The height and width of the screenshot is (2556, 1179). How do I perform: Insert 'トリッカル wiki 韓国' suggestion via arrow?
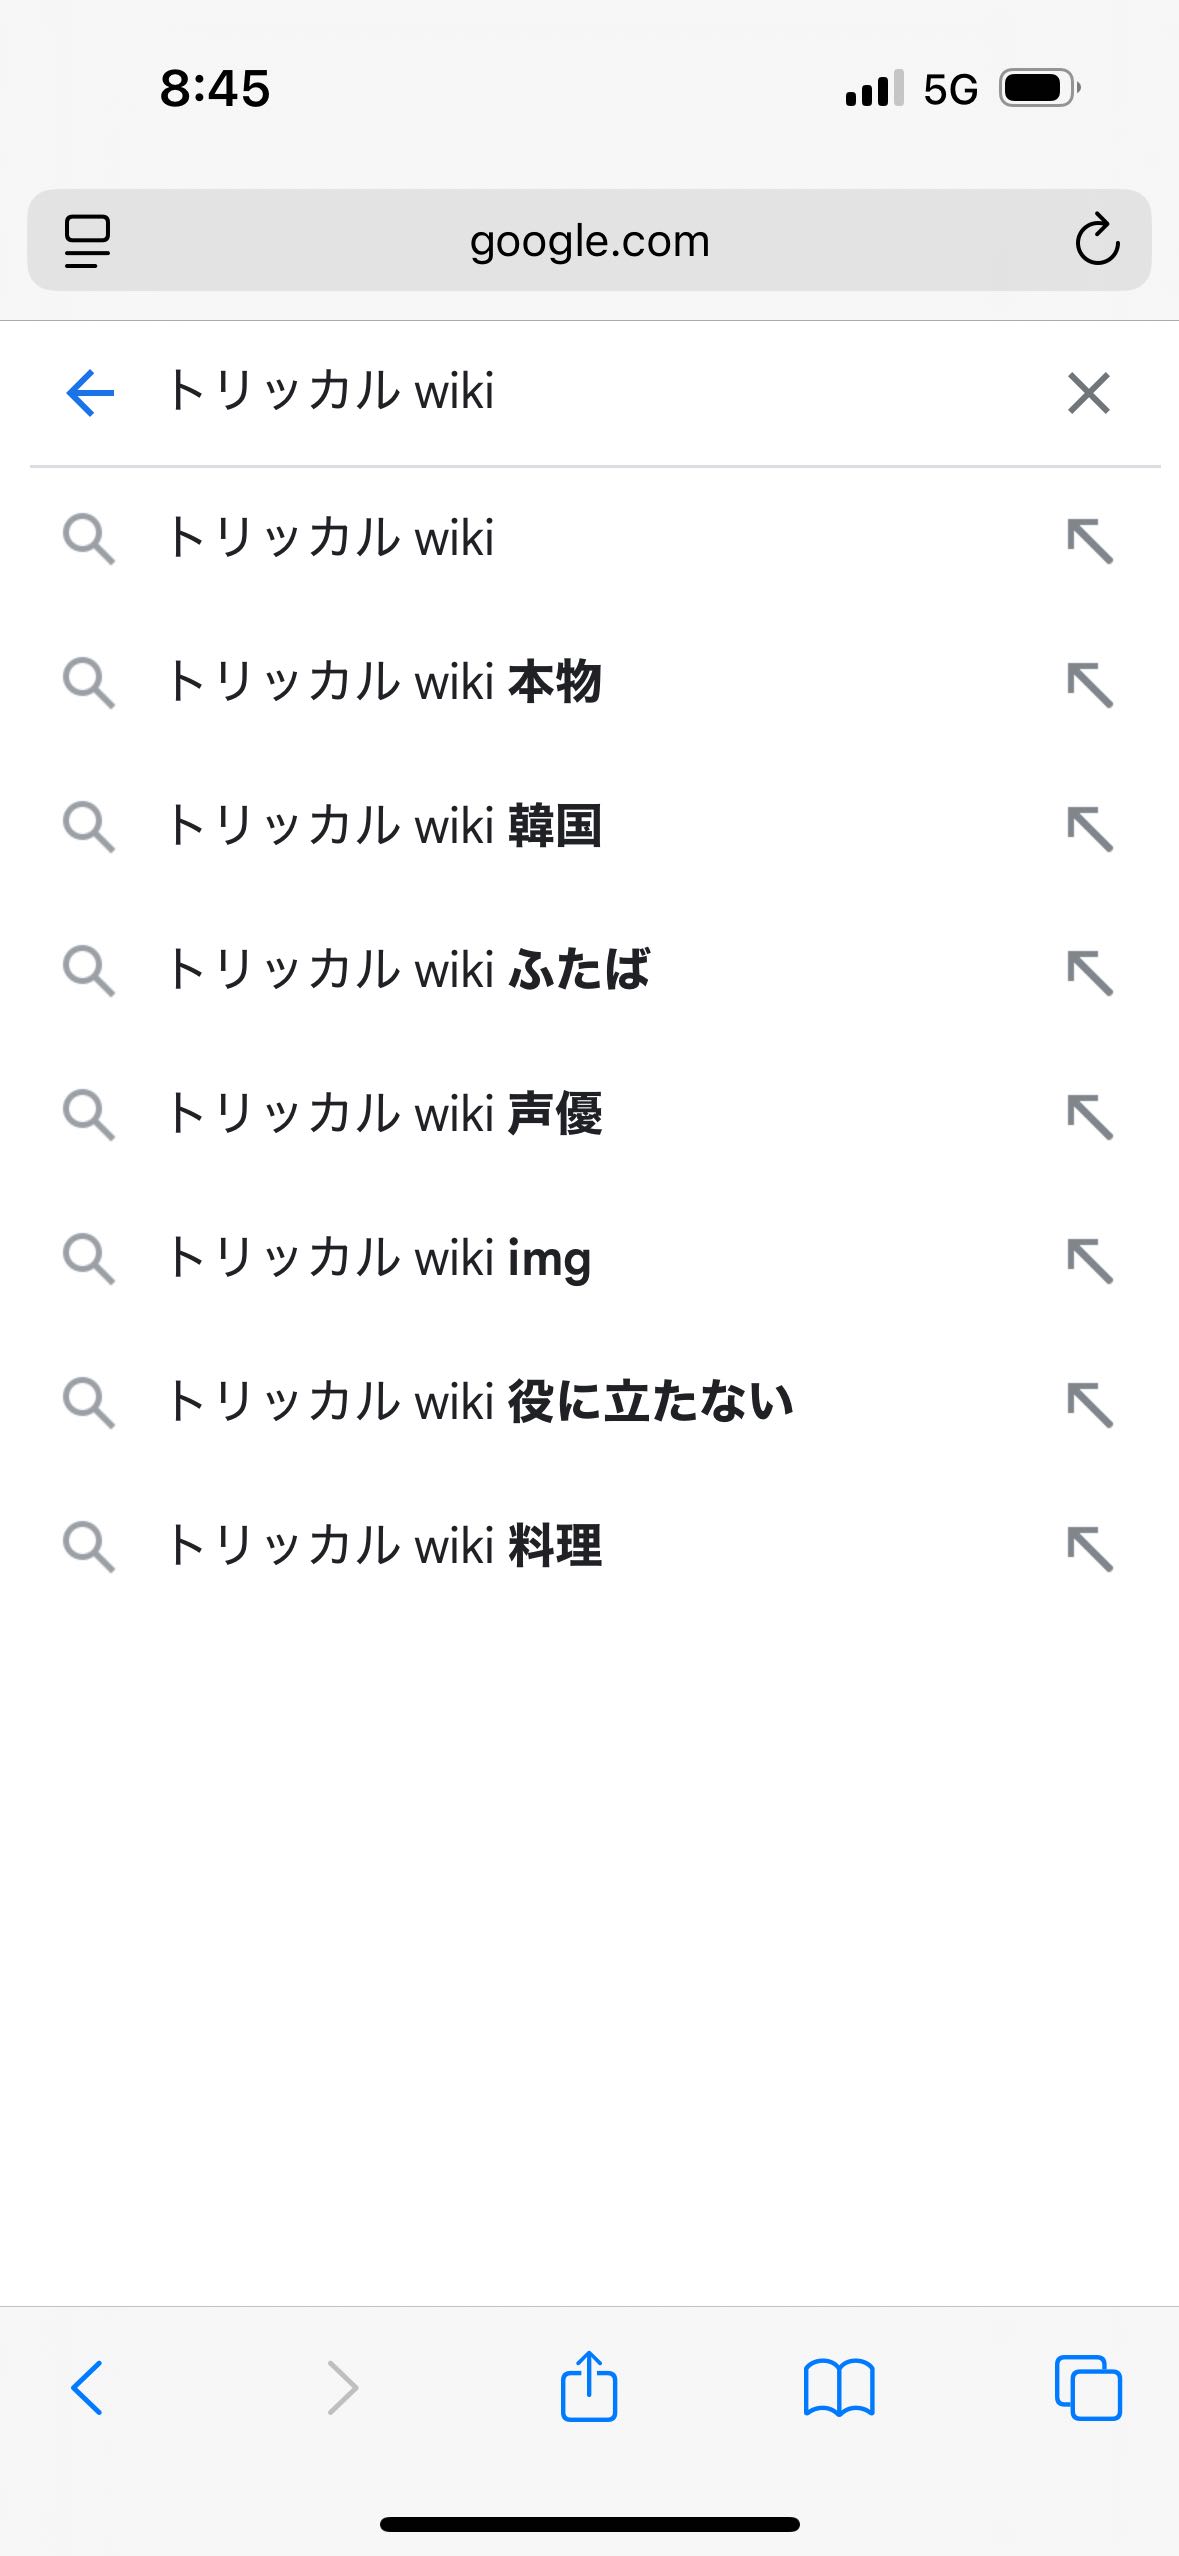tap(1089, 829)
